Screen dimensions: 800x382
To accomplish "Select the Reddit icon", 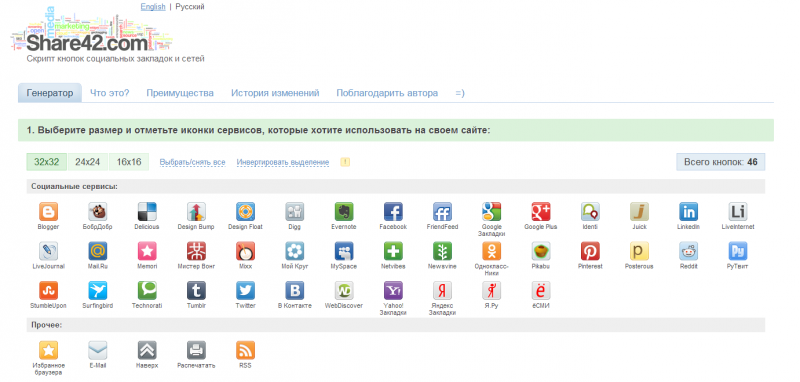I will pyautogui.click(x=688, y=251).
